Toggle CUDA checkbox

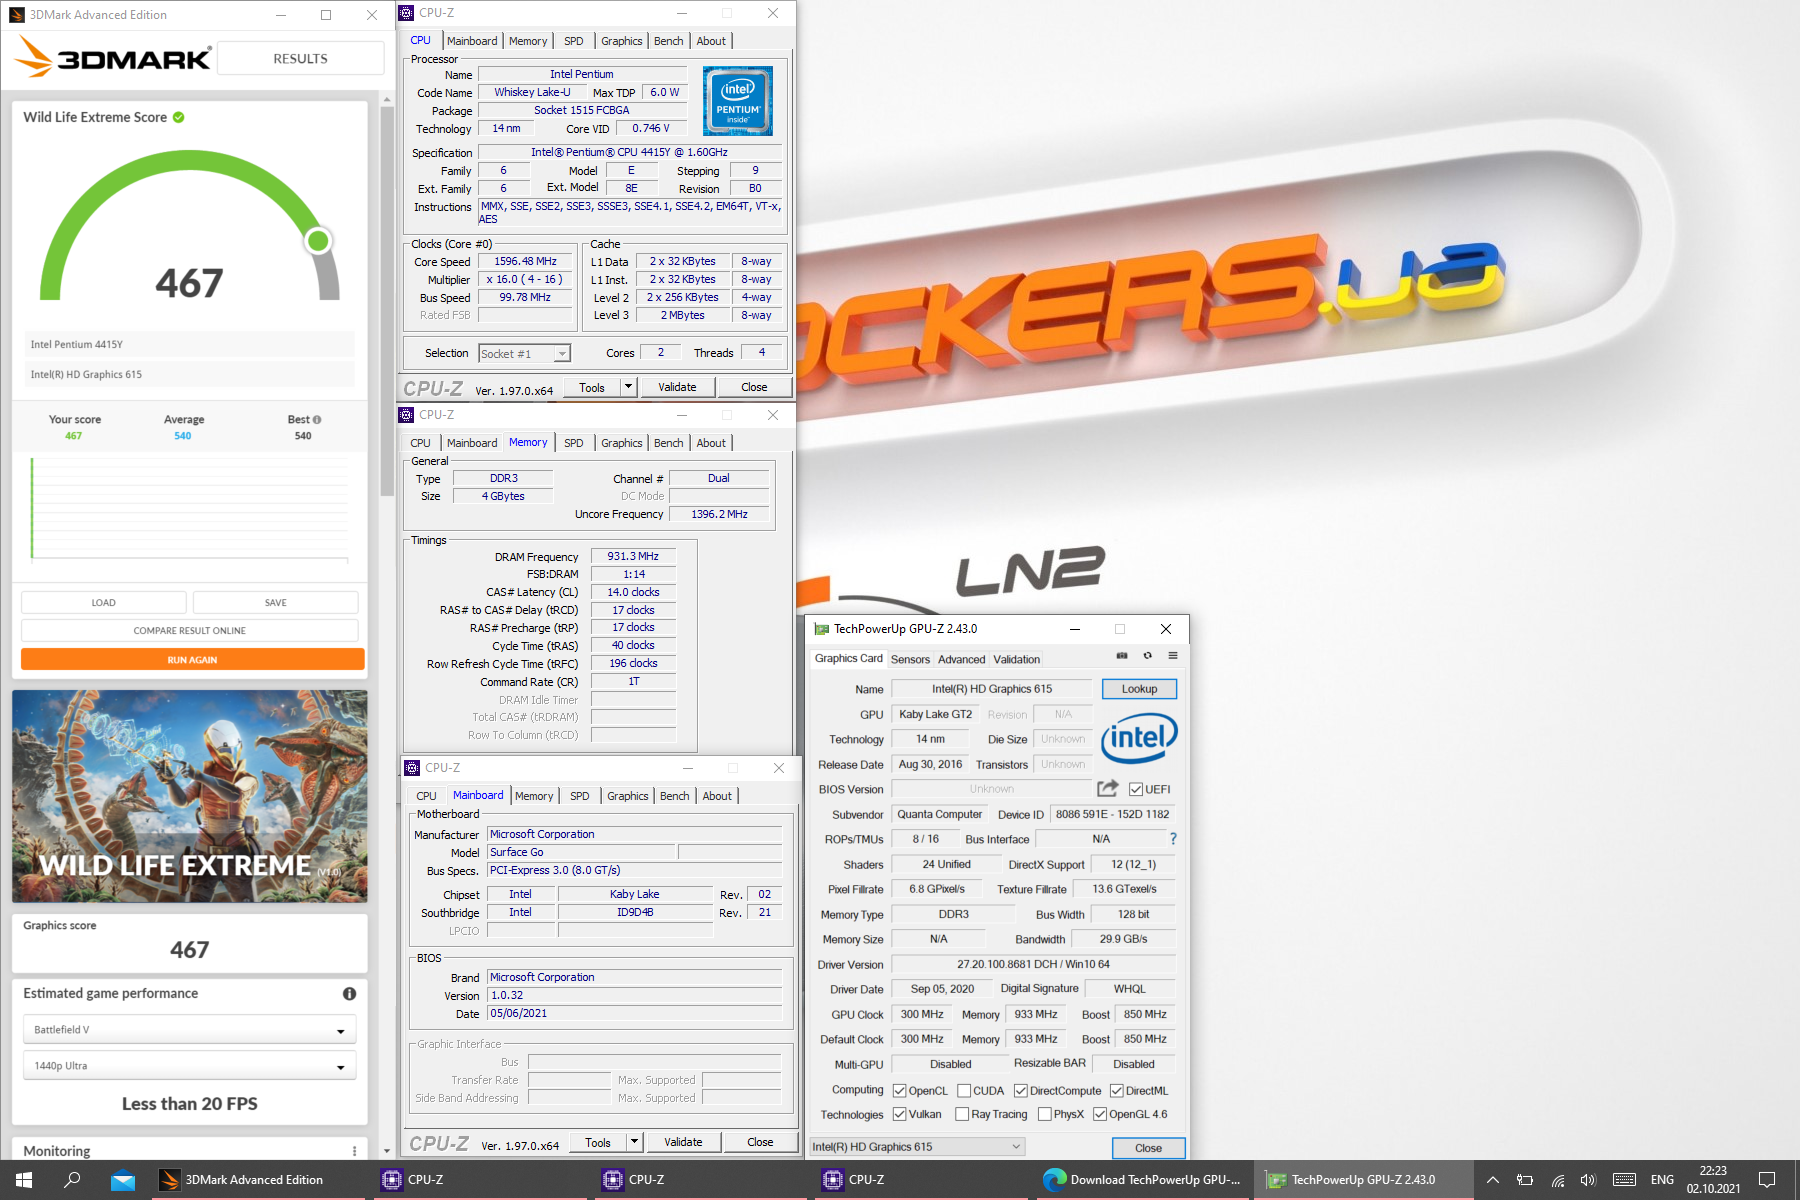pyautogui.click(x=964, y=1091)
